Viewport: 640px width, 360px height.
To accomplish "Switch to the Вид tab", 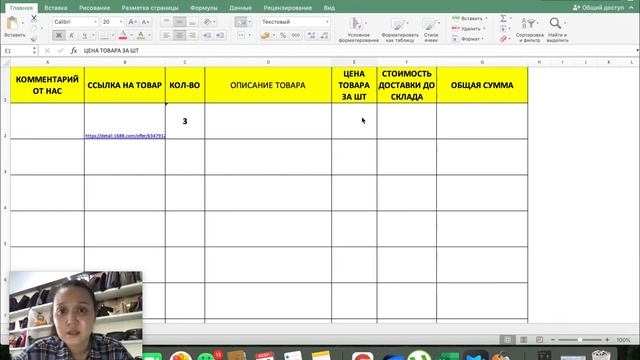I will click(x=329, y=8).
